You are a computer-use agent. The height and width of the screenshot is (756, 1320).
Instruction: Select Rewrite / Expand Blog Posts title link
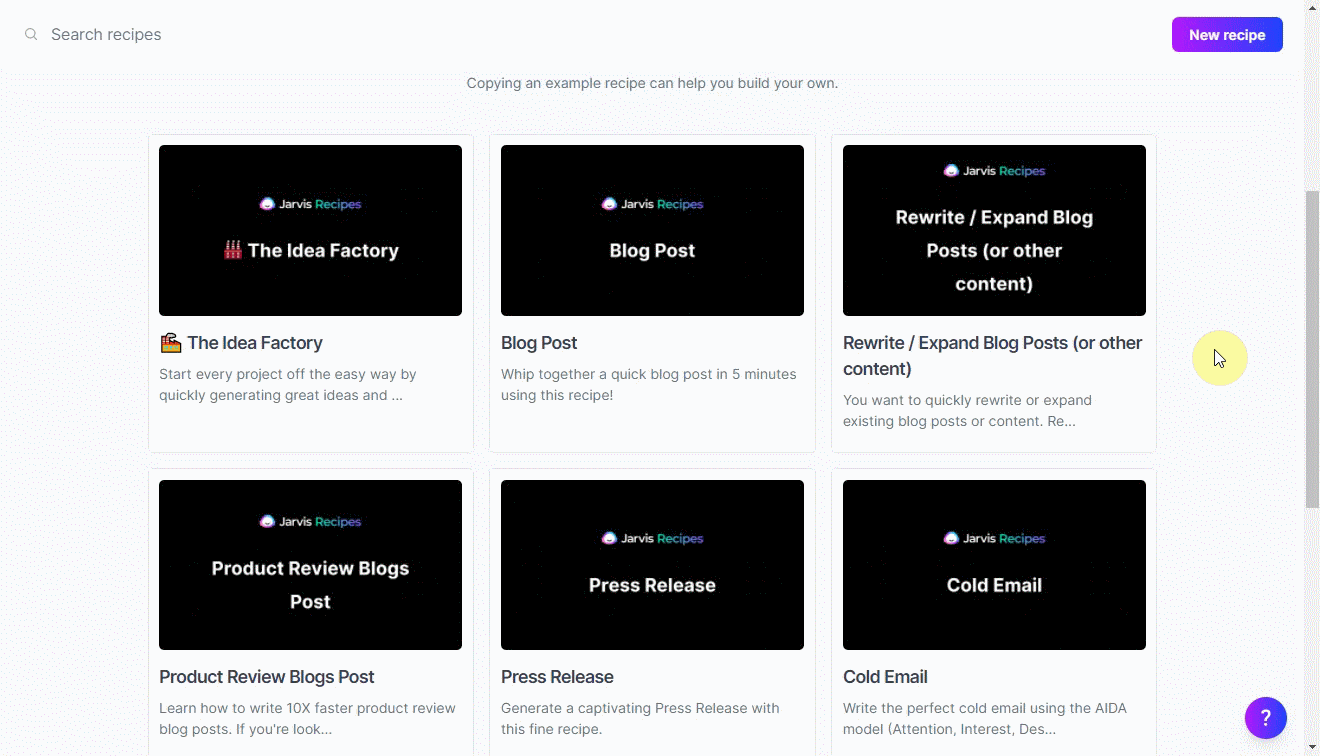[992, 356]
